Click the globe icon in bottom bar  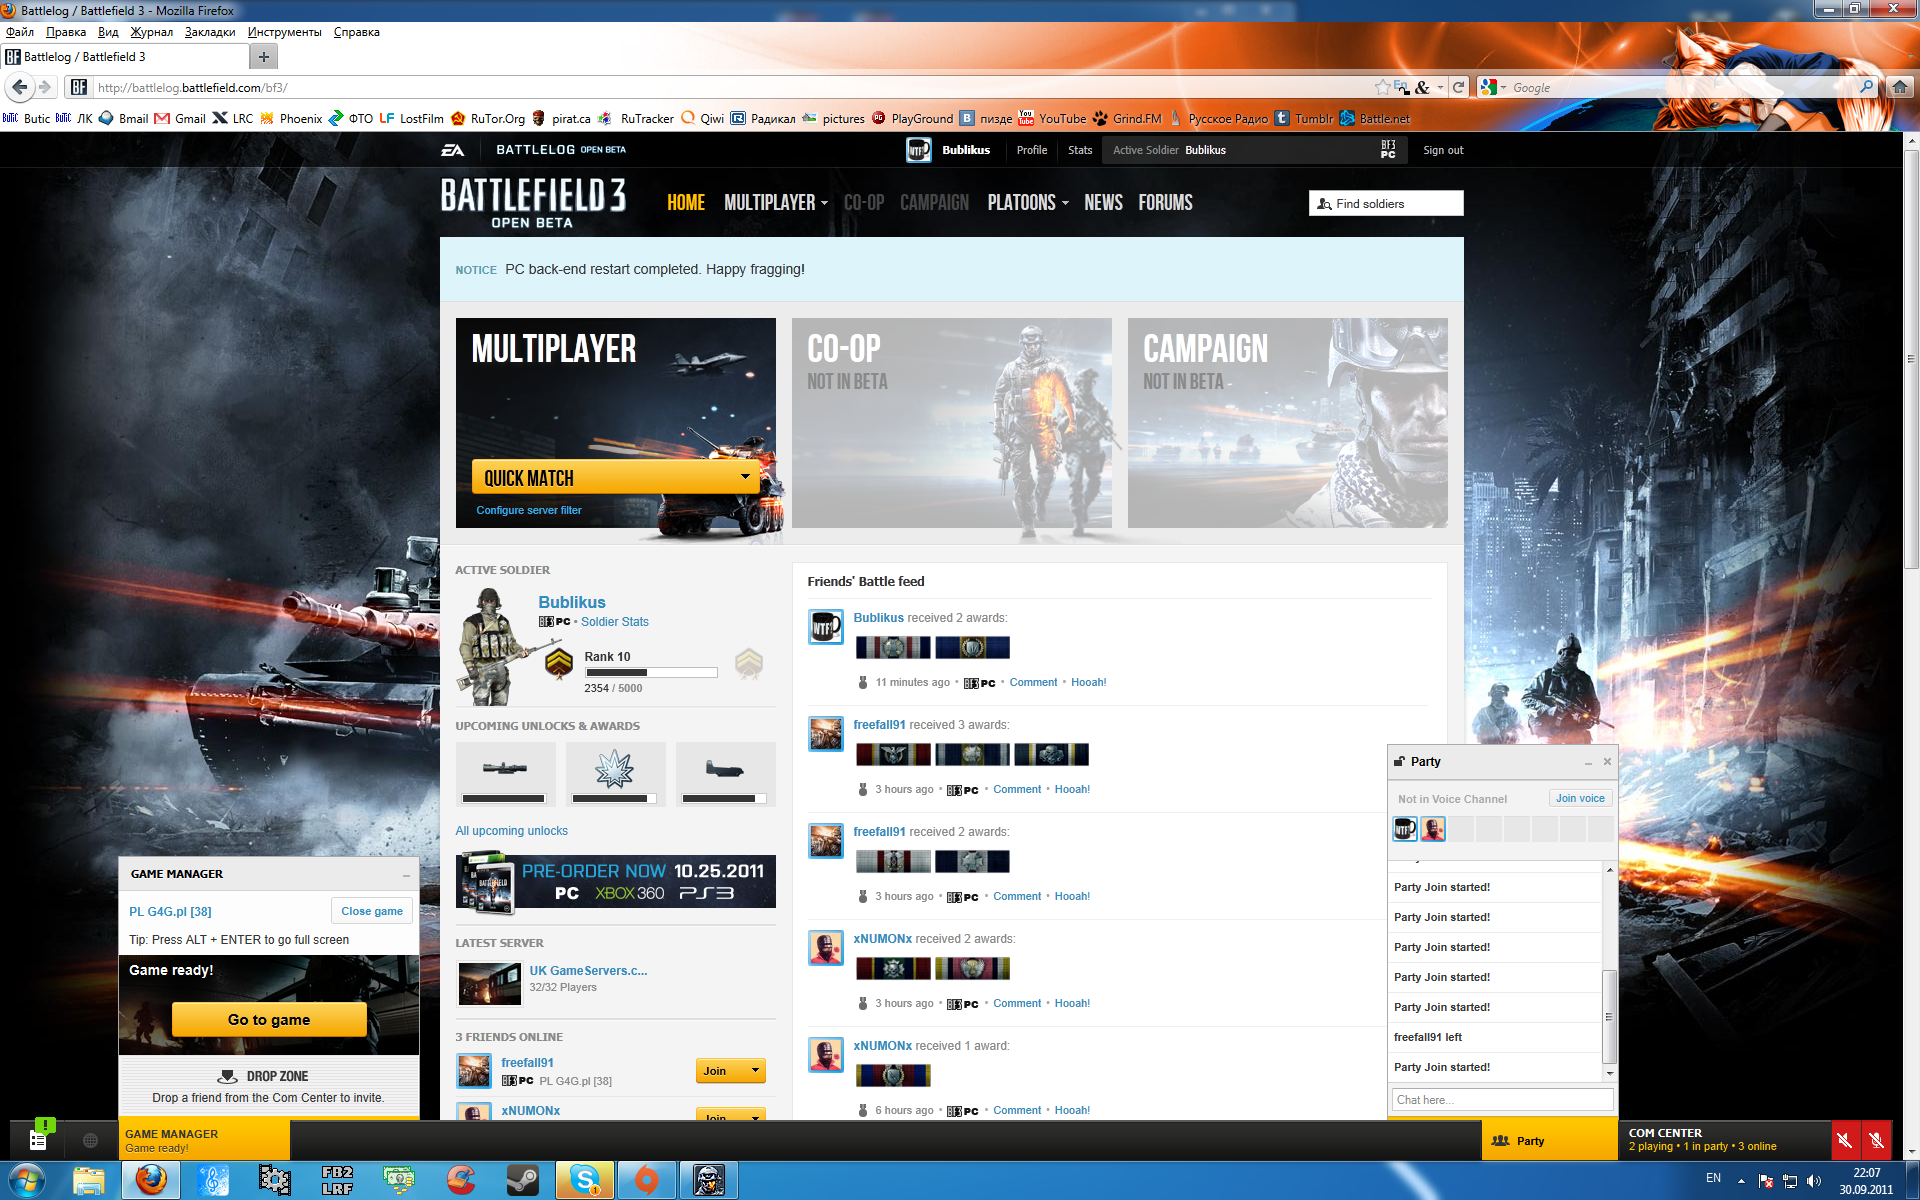[x=90, y=1141]
